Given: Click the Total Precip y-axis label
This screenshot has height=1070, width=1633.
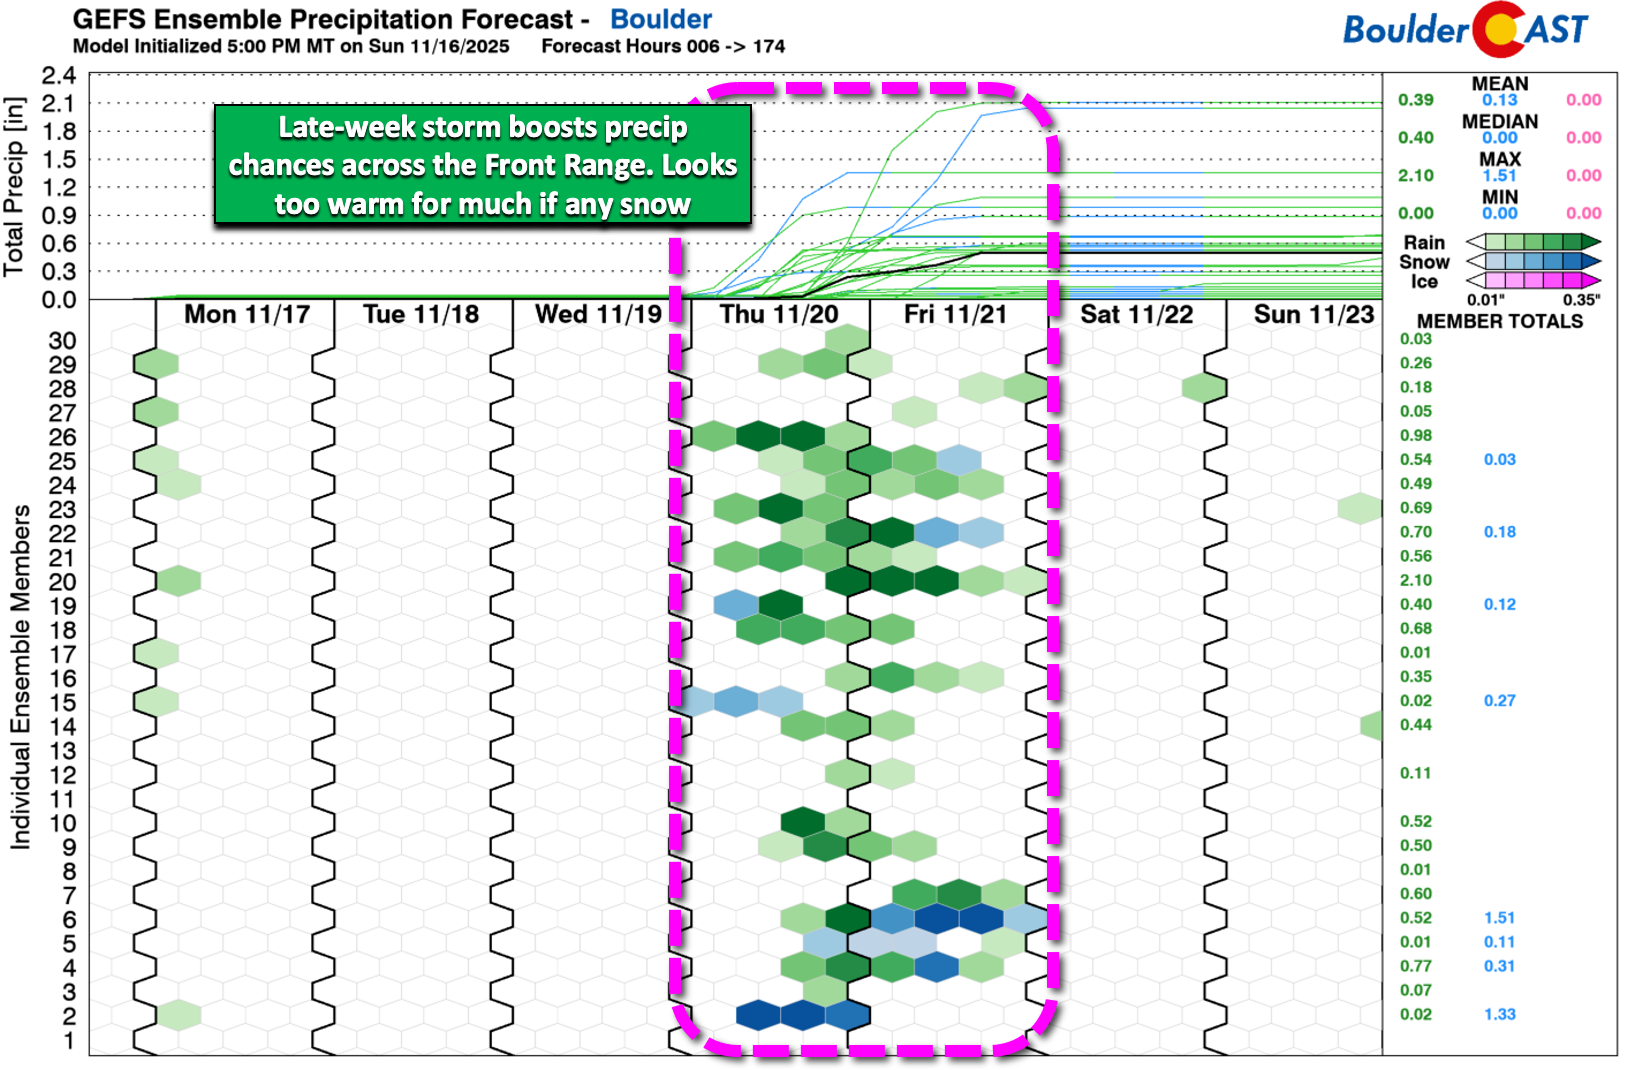Looking at the screenshot, I should pos(14,187).
